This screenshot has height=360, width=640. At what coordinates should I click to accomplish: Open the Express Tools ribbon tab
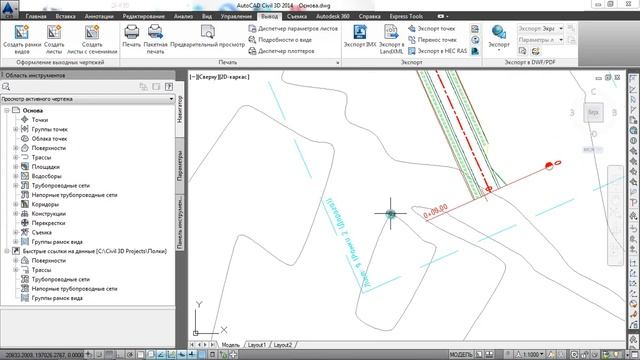(406, 16)
